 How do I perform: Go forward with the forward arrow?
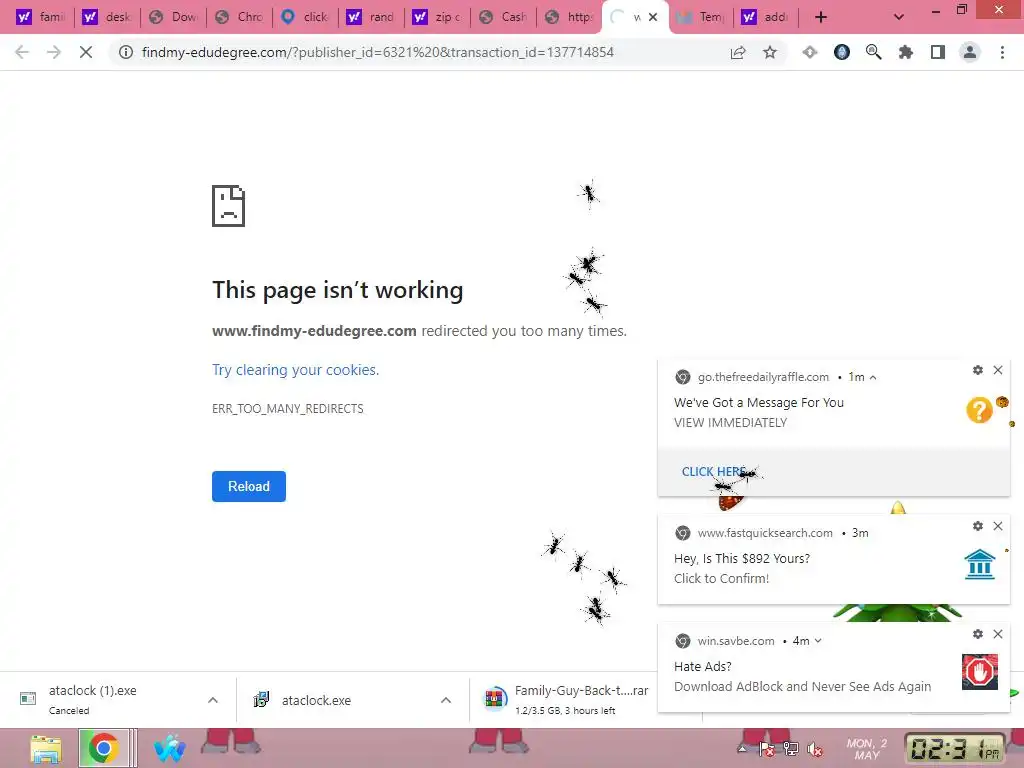pos(54,52)
